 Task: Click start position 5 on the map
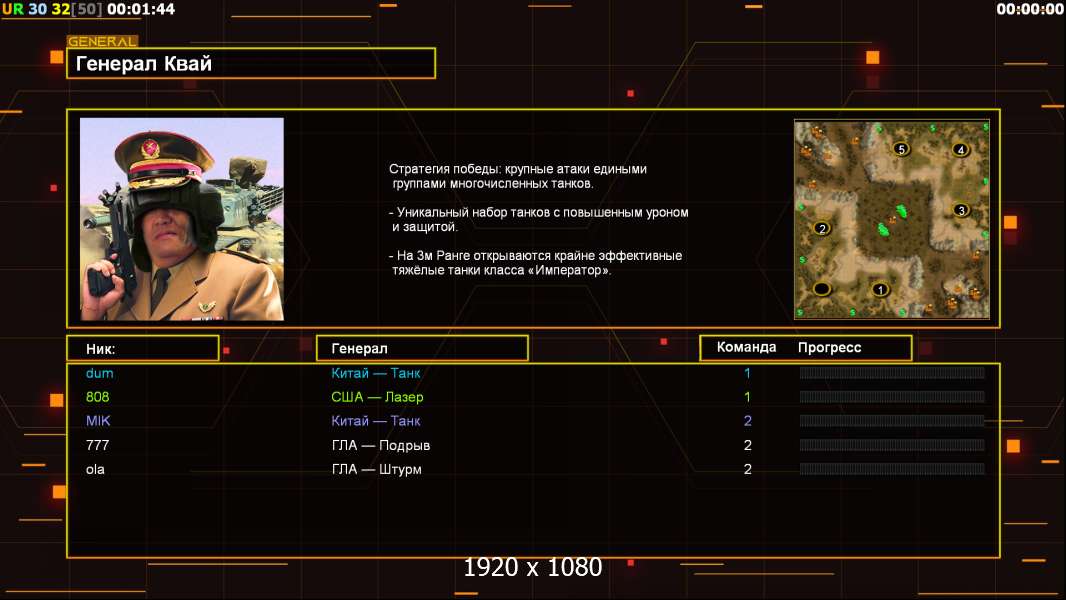point(900,149)
